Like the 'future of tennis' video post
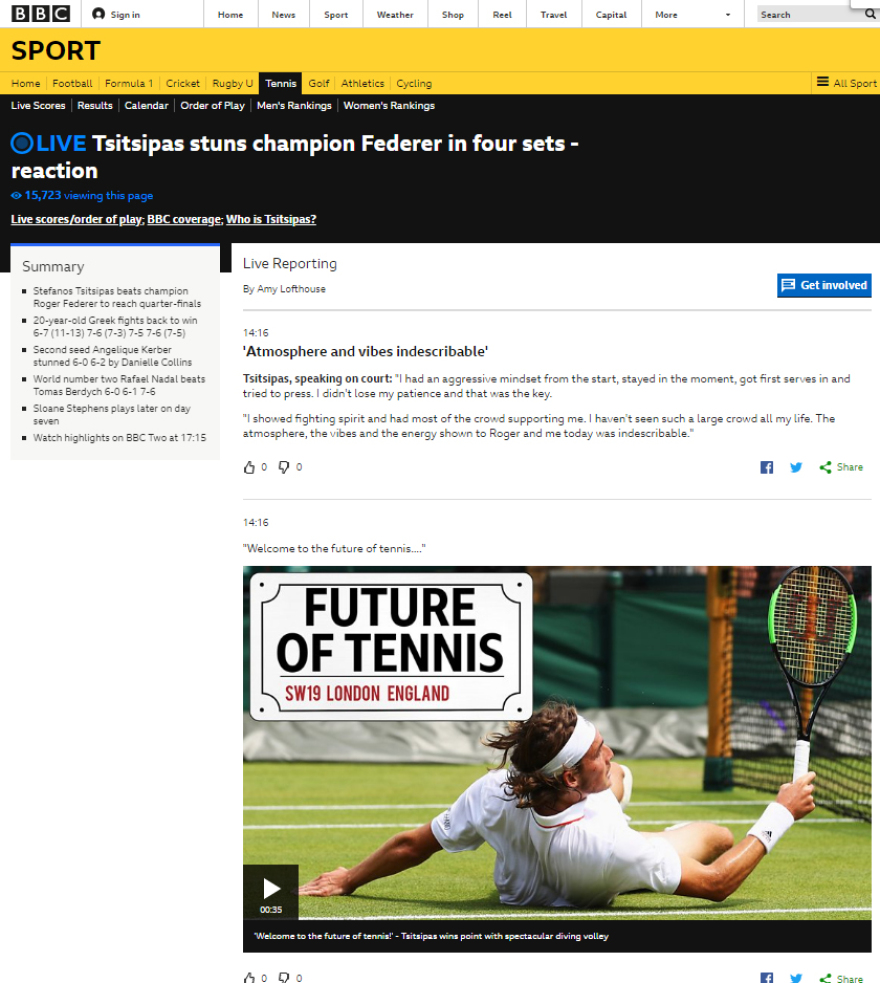The width and height of the screenshot is (880, 983). (x=249, y=977)
